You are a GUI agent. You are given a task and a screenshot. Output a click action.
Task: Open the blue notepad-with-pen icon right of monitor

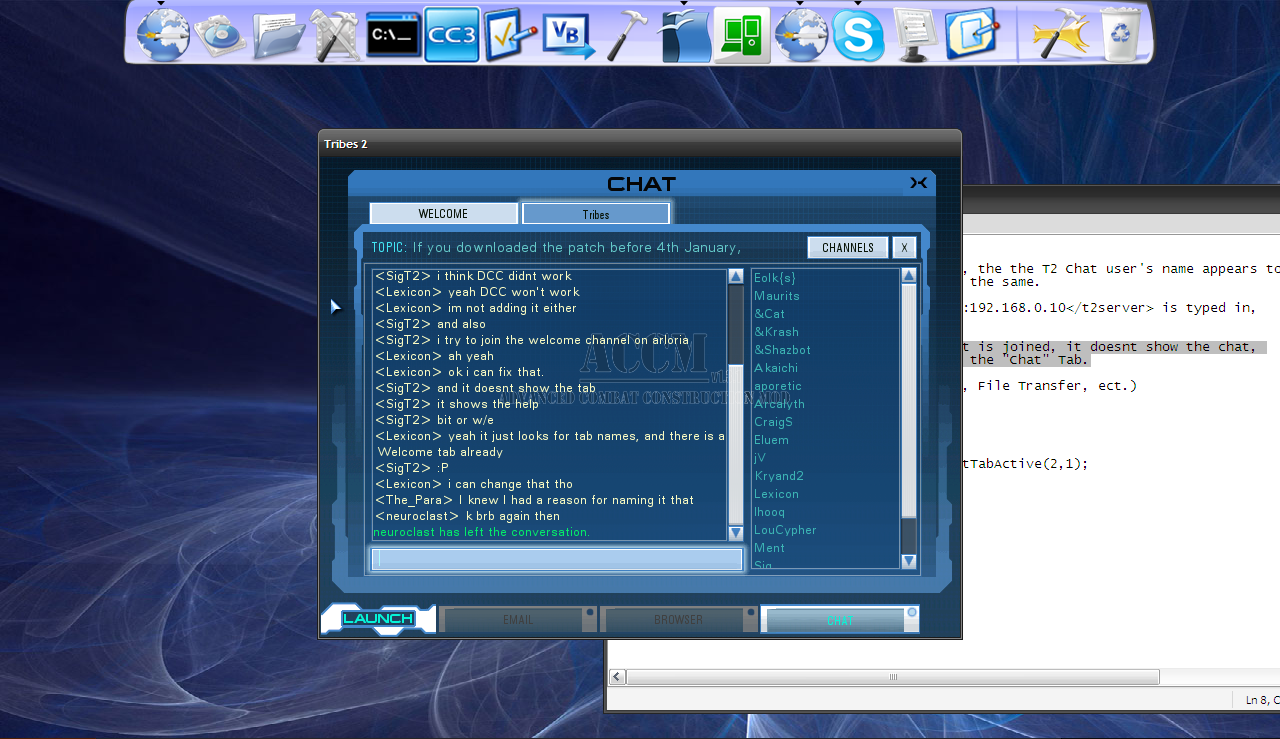(x=972, y=35)
